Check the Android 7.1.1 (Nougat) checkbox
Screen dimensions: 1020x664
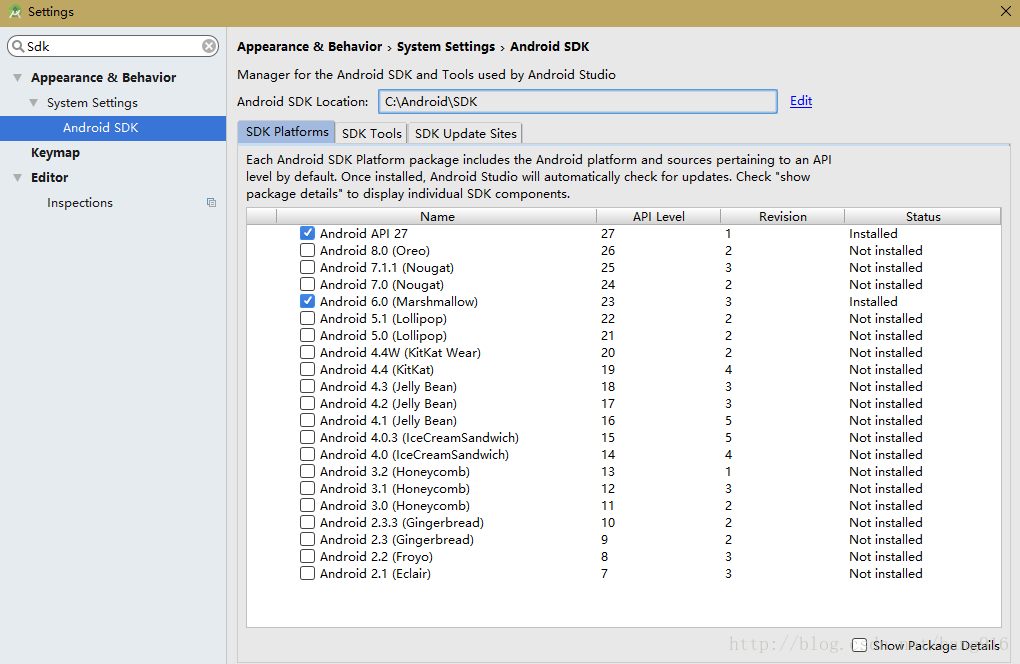[307, 267]
